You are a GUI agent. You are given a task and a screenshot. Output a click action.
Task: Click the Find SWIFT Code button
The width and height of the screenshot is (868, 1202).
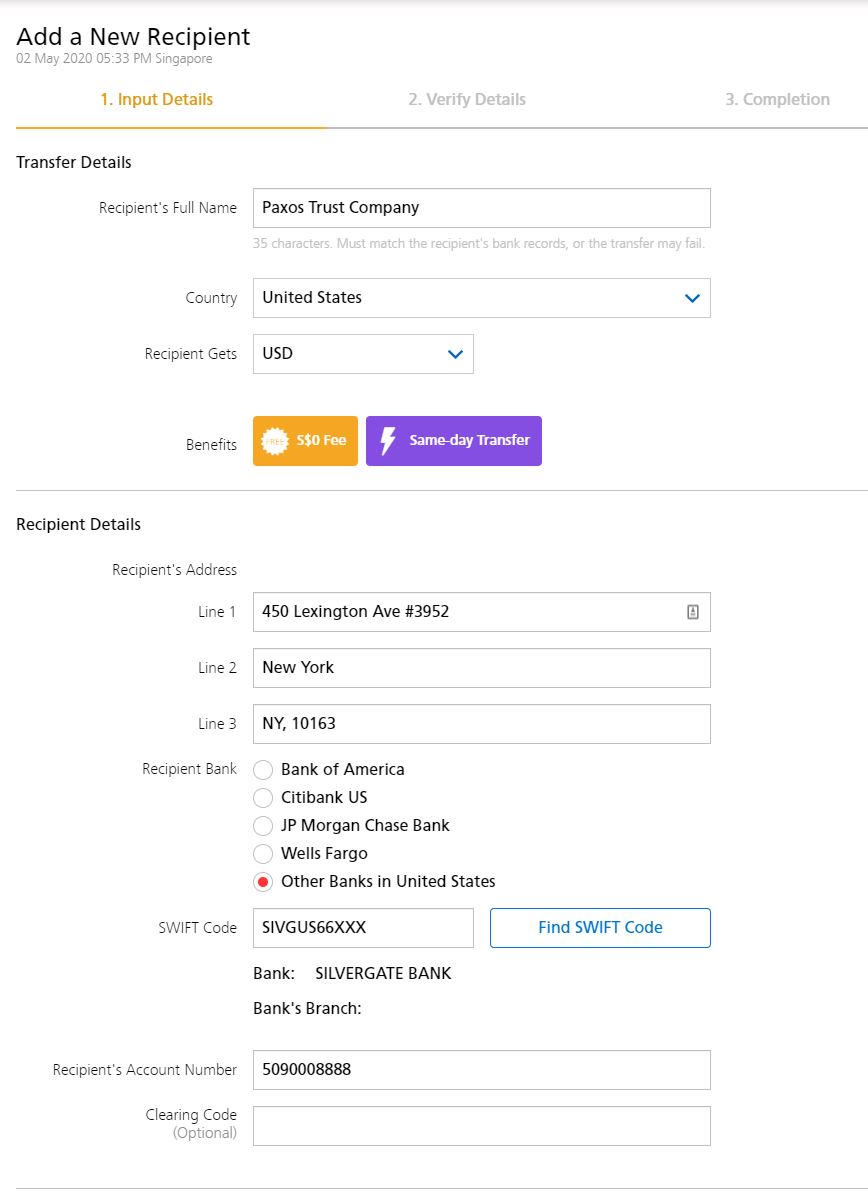(600, 928)
